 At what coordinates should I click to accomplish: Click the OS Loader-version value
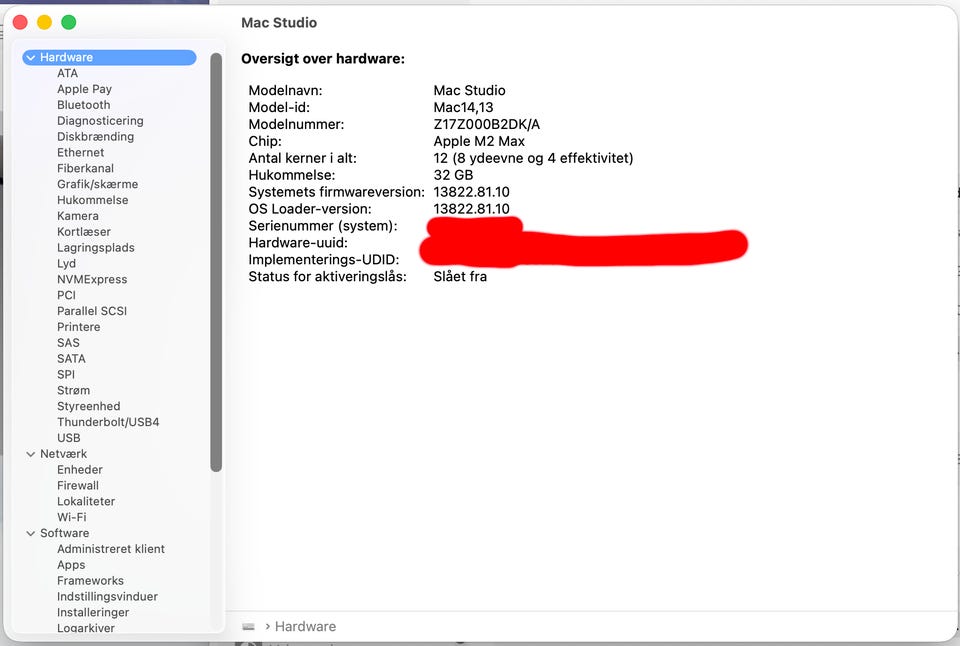coord(471,209)
